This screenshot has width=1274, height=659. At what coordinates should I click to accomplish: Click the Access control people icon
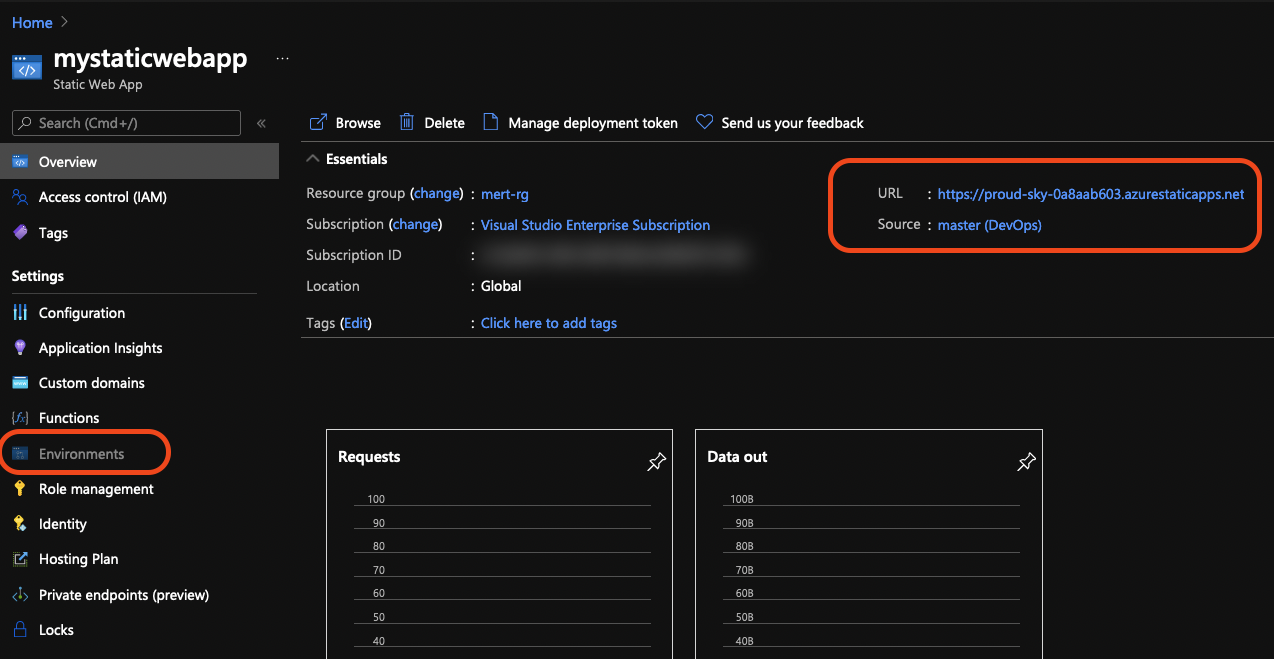[20, 197]
